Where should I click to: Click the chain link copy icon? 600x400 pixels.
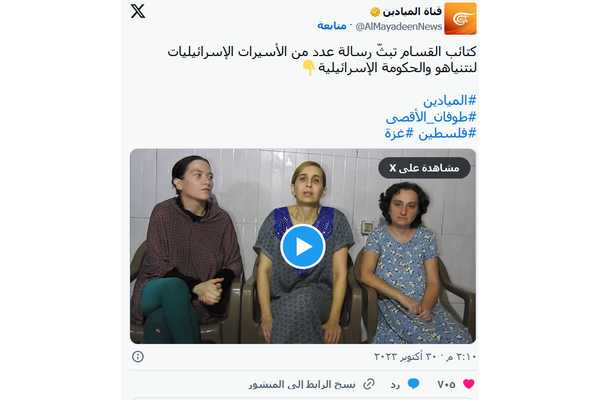[x=369, y=384]
